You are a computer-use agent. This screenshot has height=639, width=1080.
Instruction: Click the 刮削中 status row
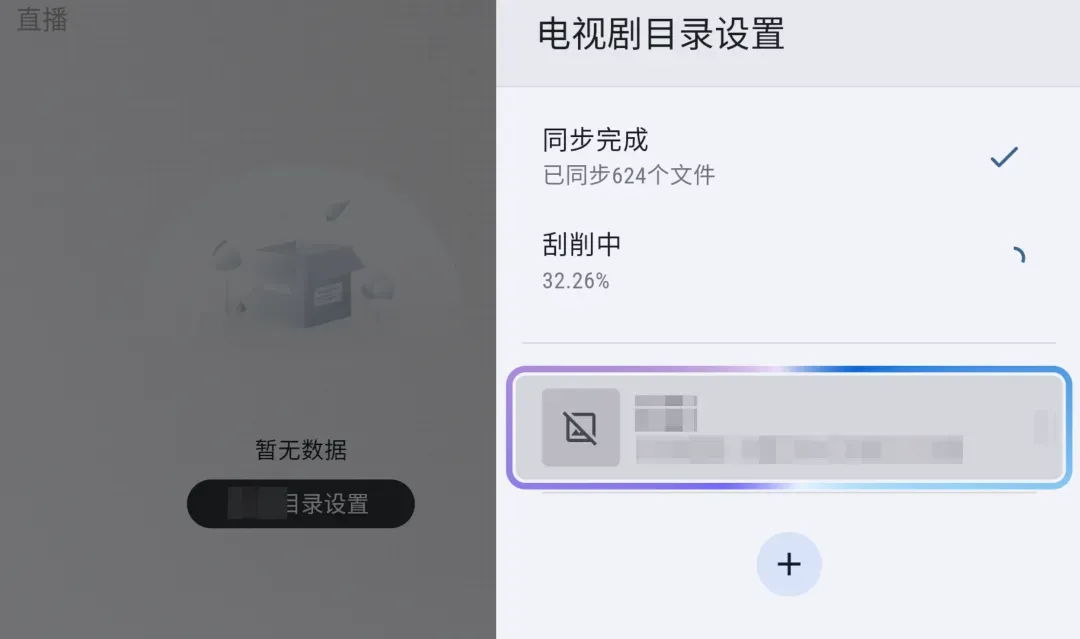(789, 262)
